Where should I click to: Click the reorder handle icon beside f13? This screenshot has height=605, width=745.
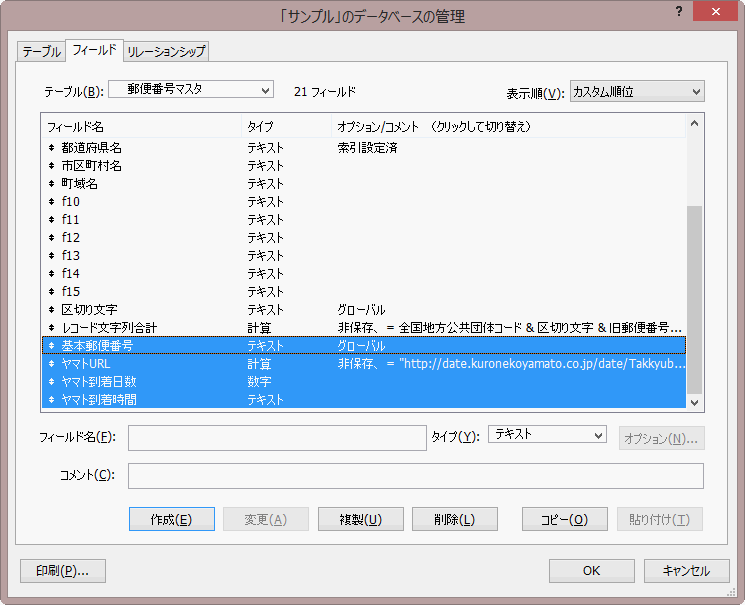coord(51,256)
